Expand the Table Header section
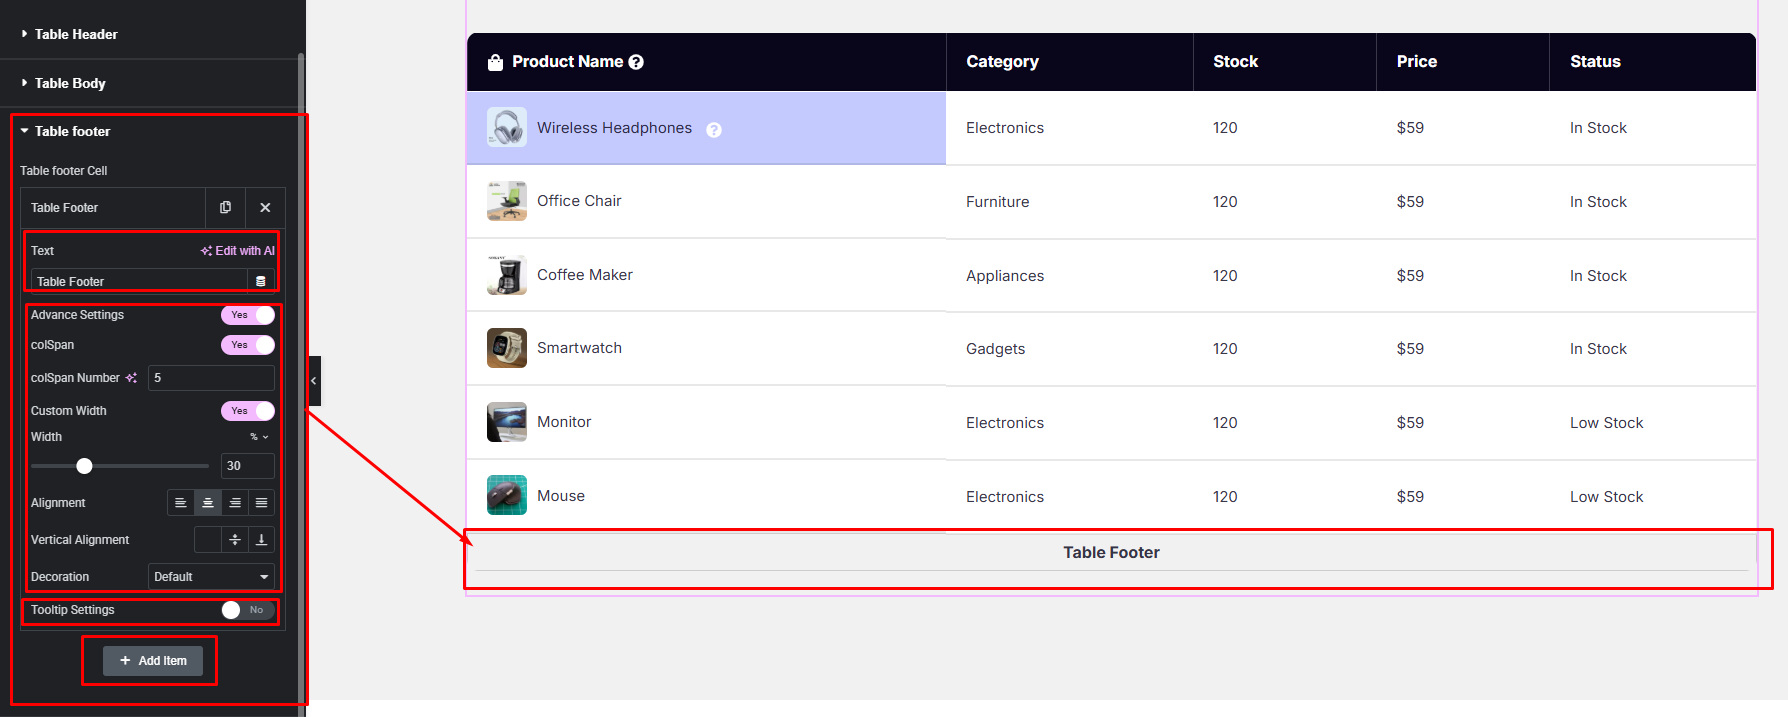The width and height of the screenshot is (1788, 717). [x=76, y=34]
